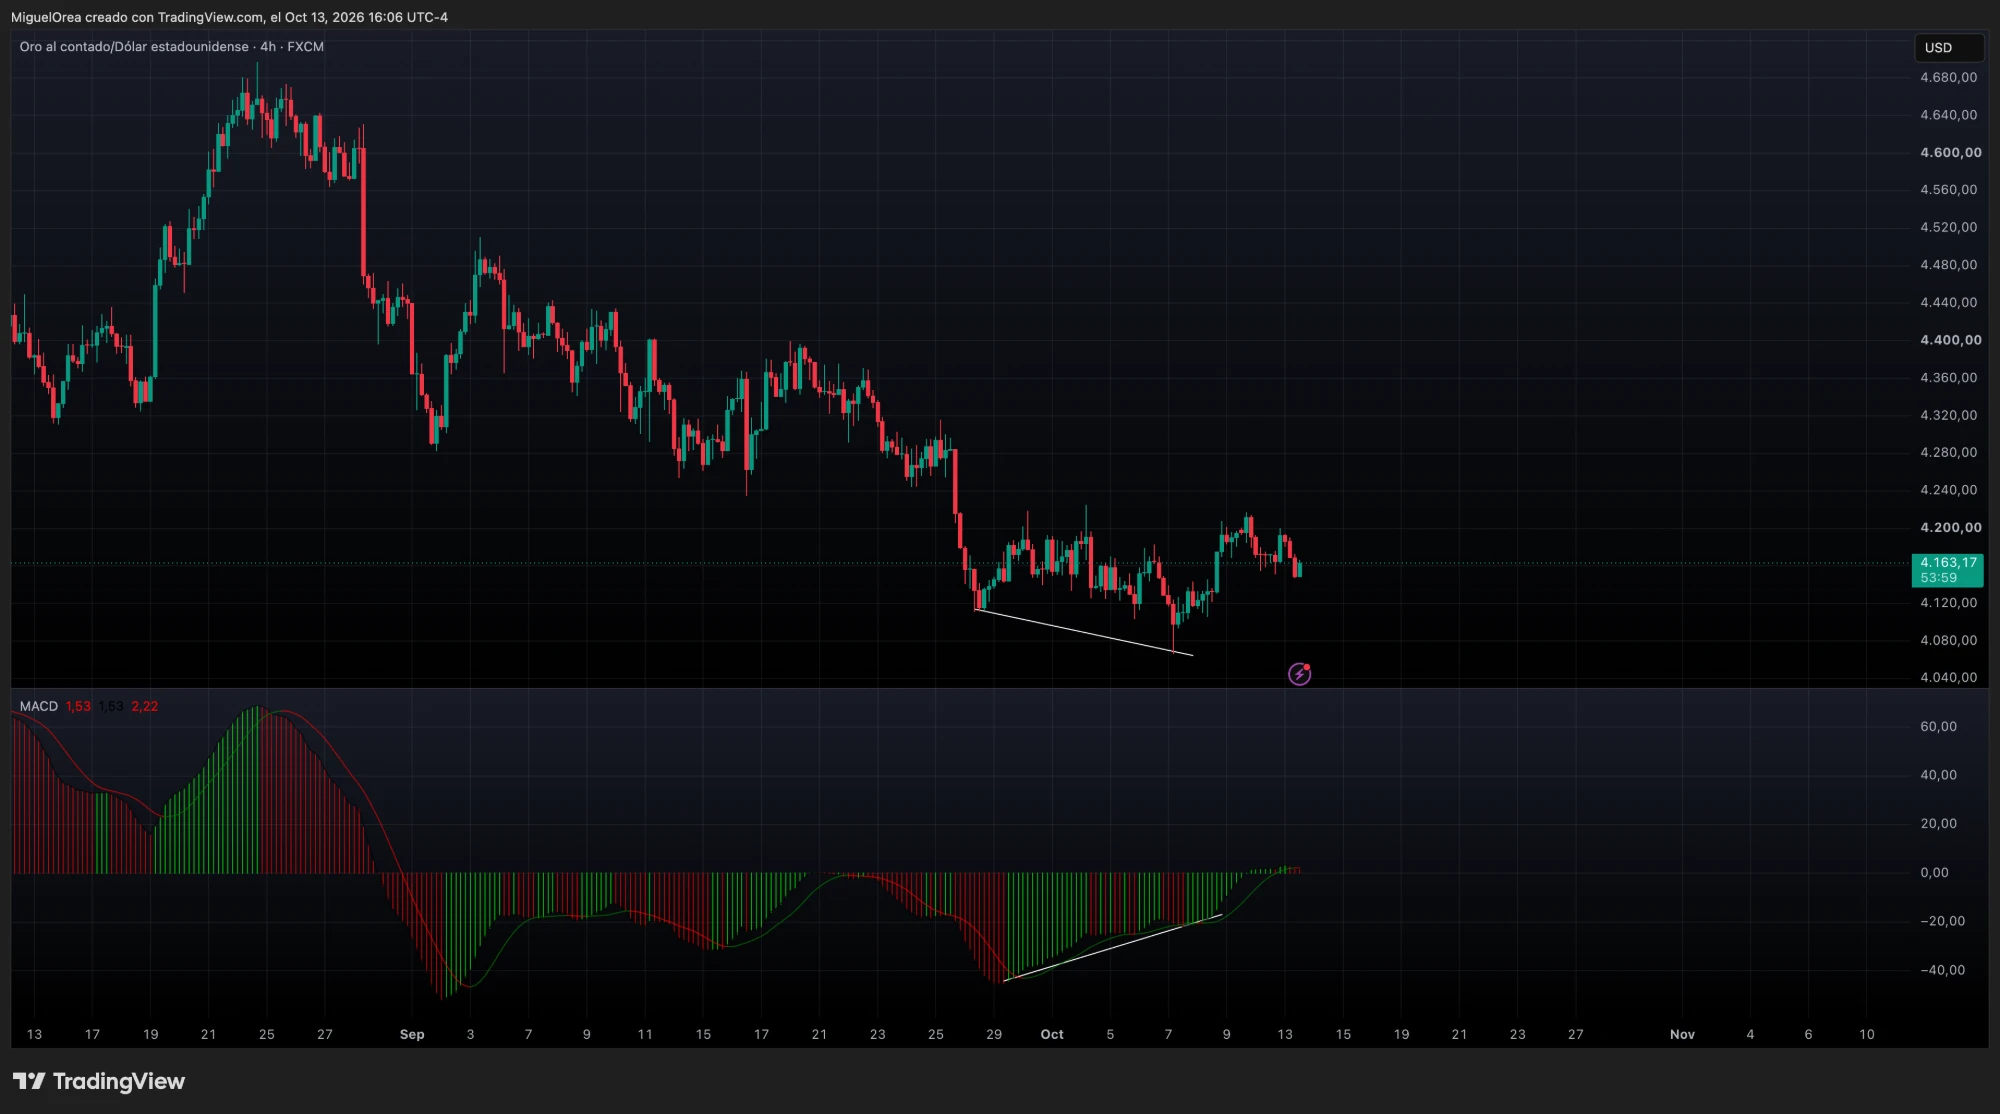The image size is (2000, 1114).
Task: Click the Oct label on time axis
Action: [1052, 1034]
